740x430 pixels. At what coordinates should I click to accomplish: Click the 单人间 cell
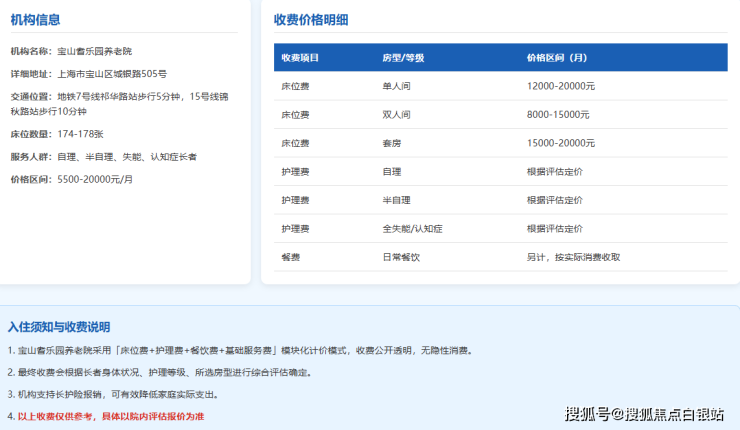pyautogui.click(x=396, y=86)
